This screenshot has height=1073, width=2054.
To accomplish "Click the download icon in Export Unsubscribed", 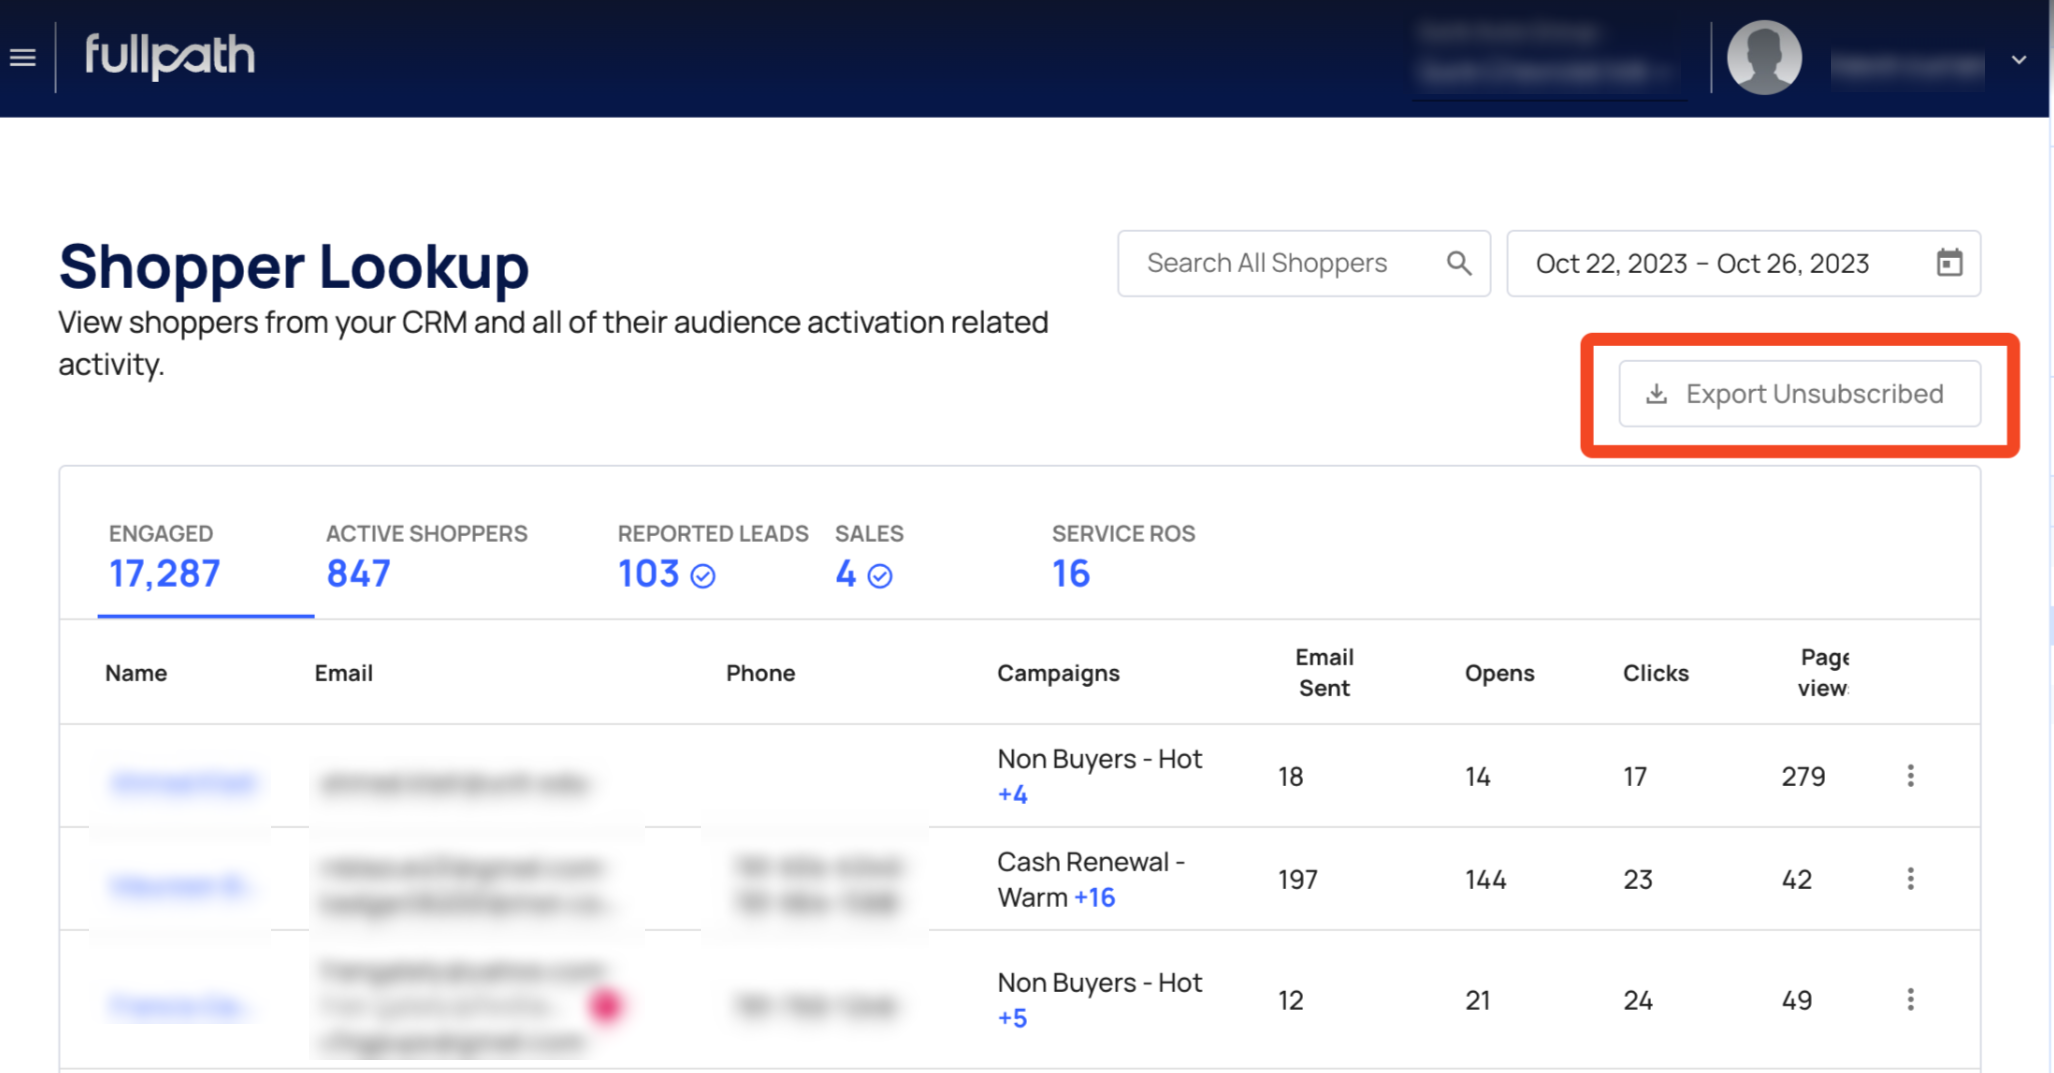I will (x=1656, y=394).
